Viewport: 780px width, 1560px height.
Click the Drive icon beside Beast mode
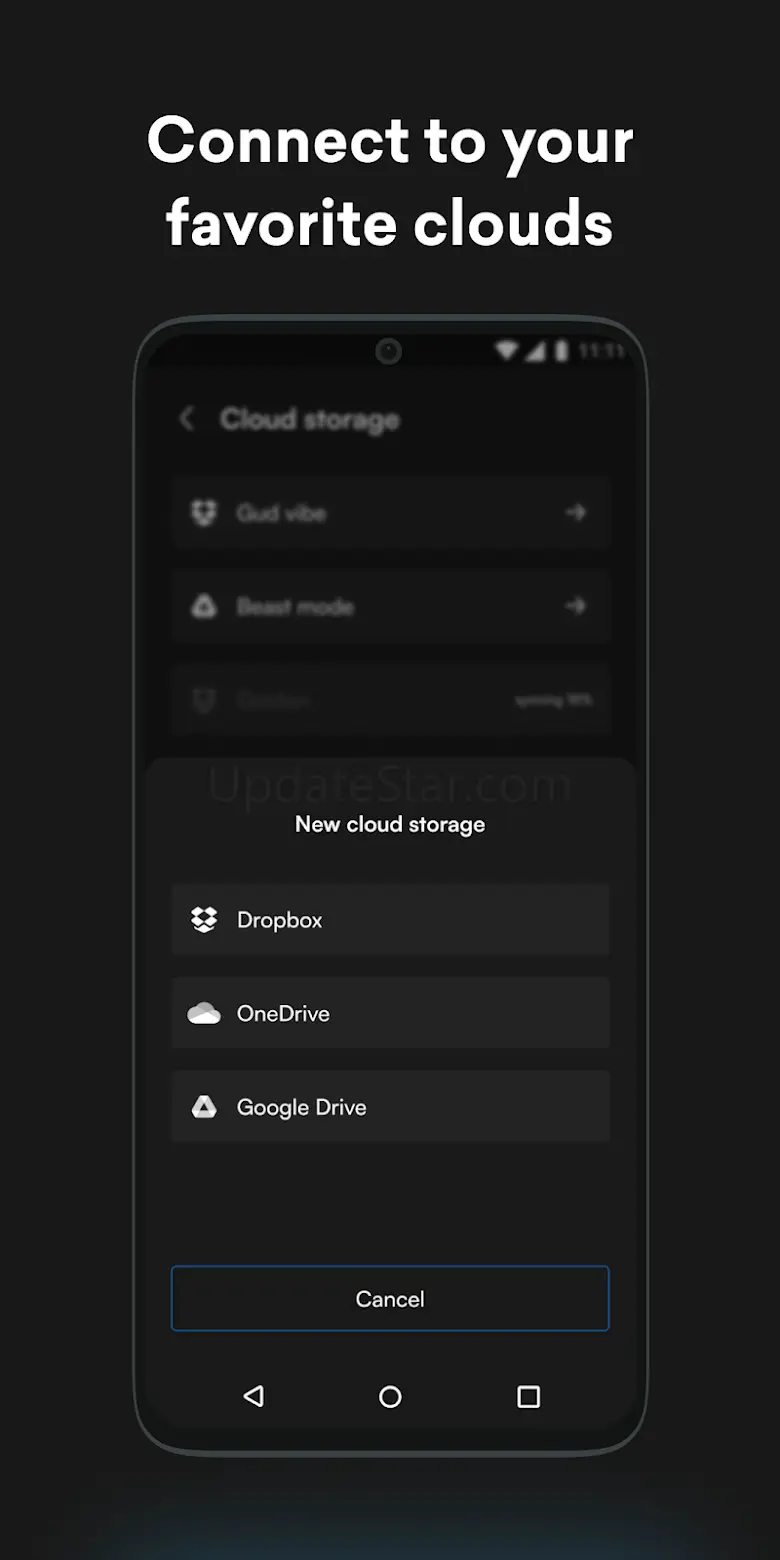click(x=204, y=607)
